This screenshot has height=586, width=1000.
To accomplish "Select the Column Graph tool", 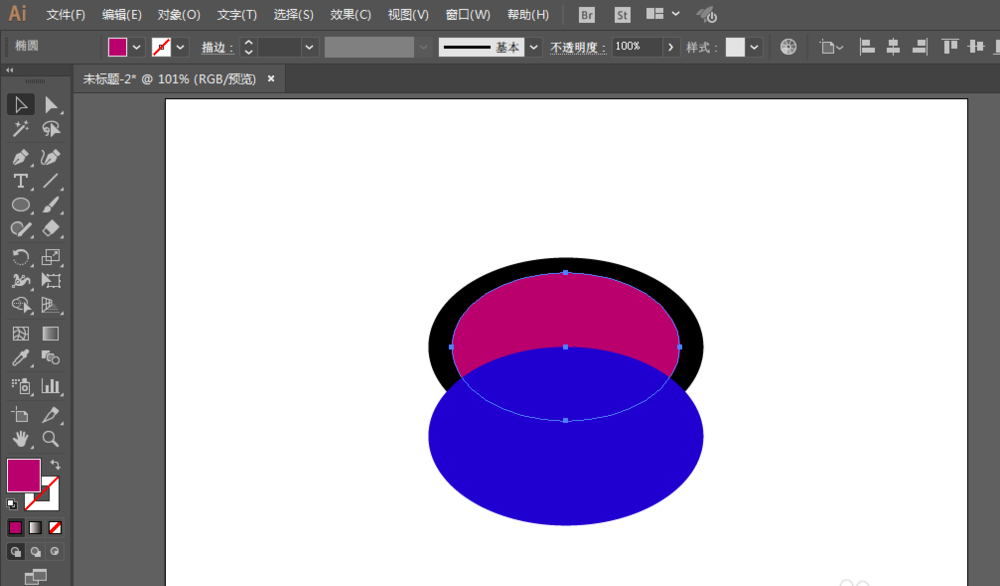I will point(50,386).
